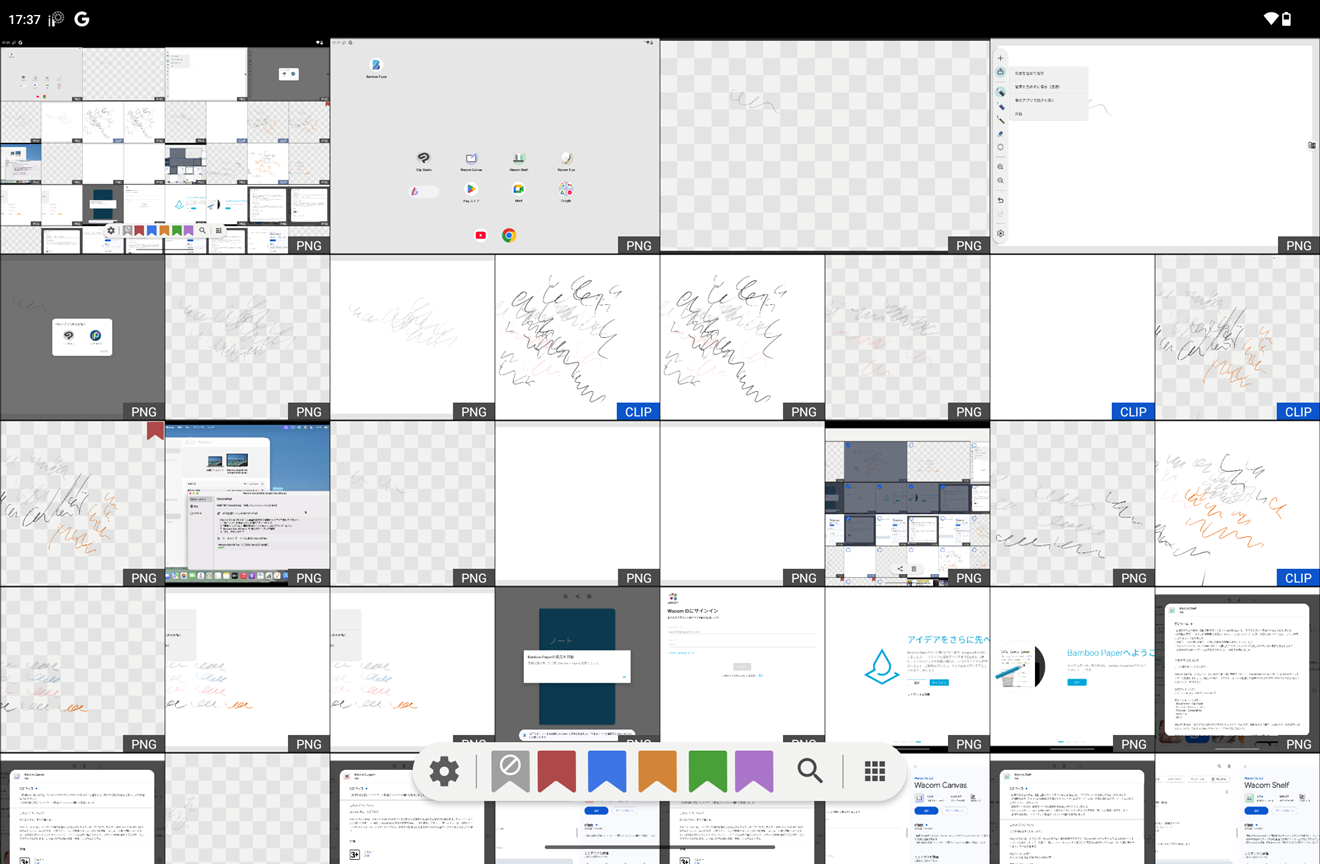Tap the 17:37 clock in status bar
Viewport: 1320px width, 864px height.
24,18
